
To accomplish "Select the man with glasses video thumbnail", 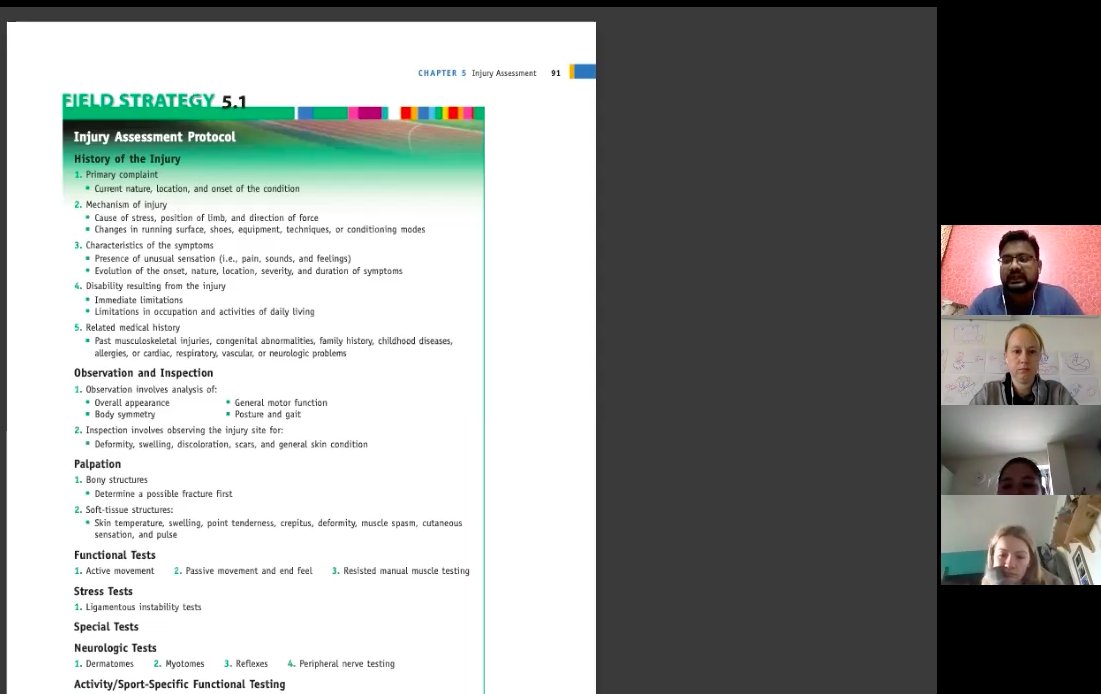I will (x=1021, y=270).
